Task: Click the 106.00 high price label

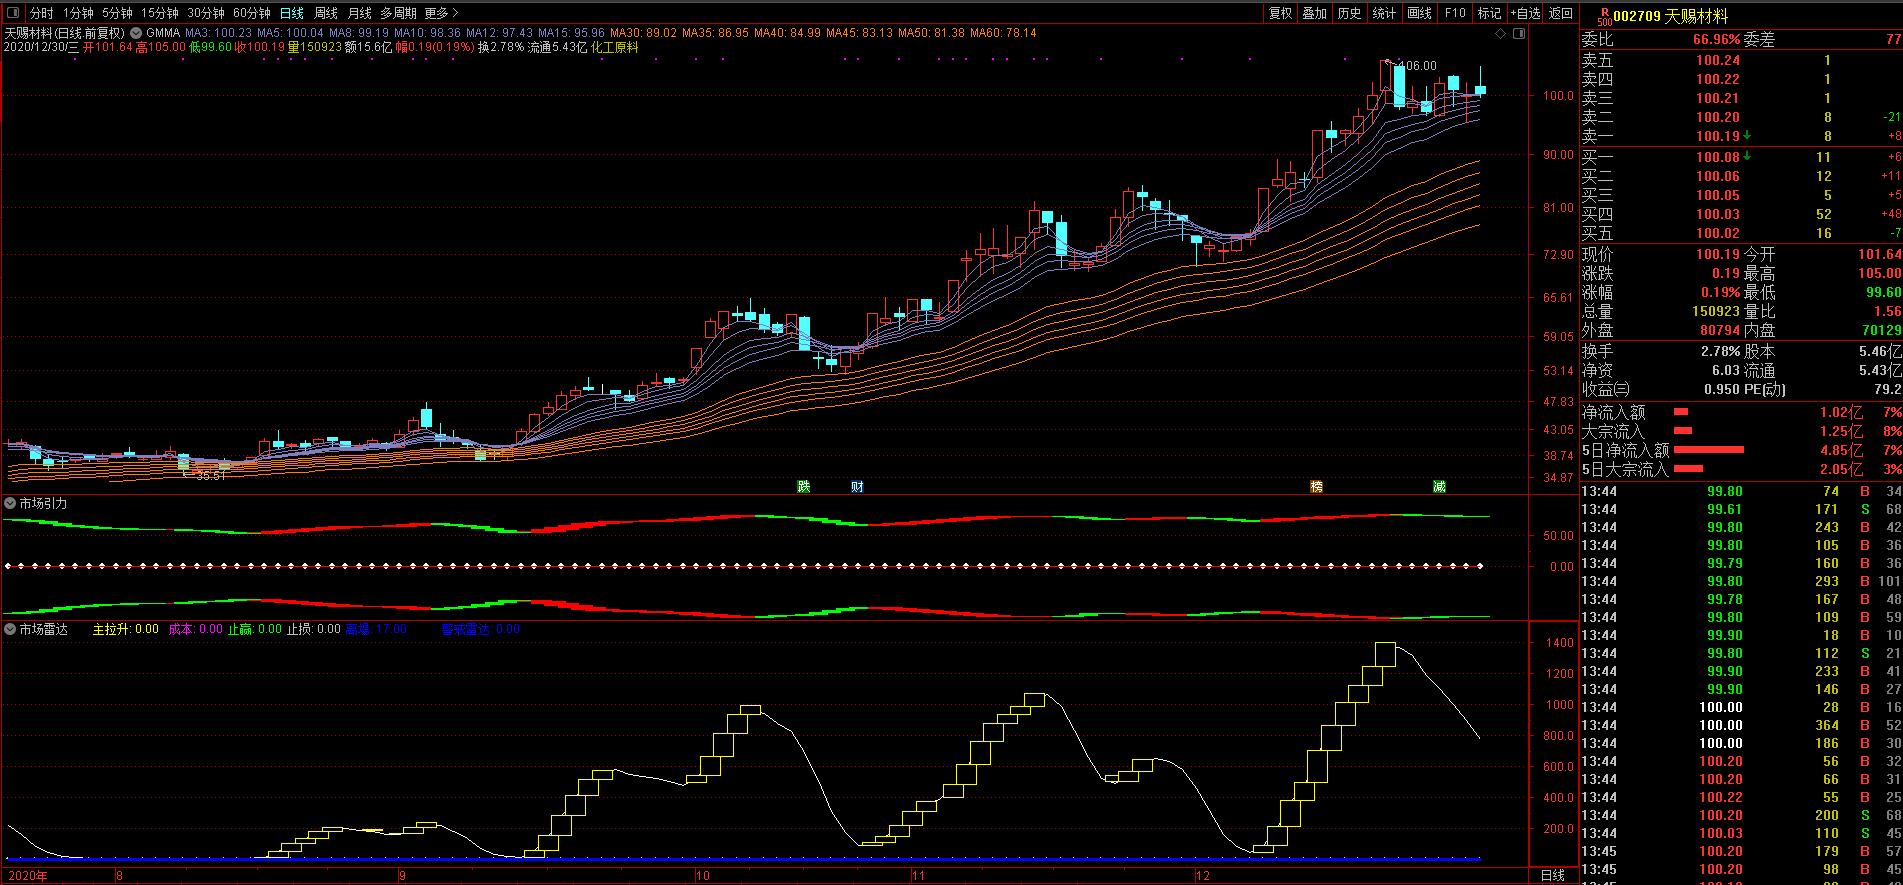Action: tap(1416, 66)
